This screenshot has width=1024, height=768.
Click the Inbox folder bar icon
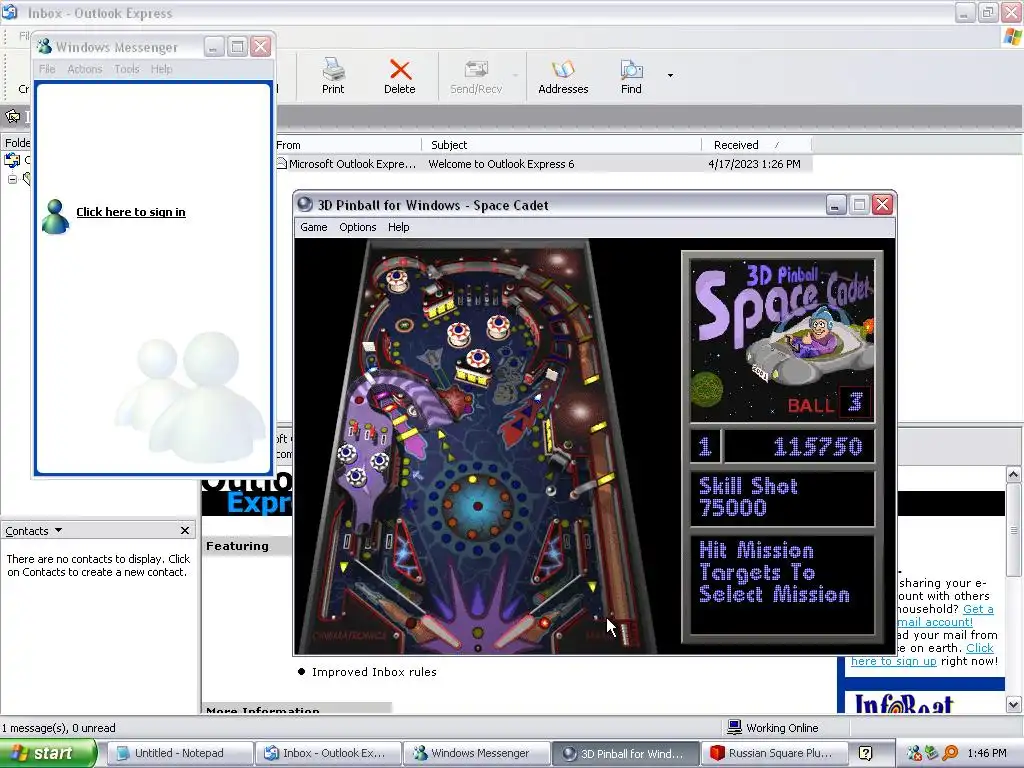(12, 117)
